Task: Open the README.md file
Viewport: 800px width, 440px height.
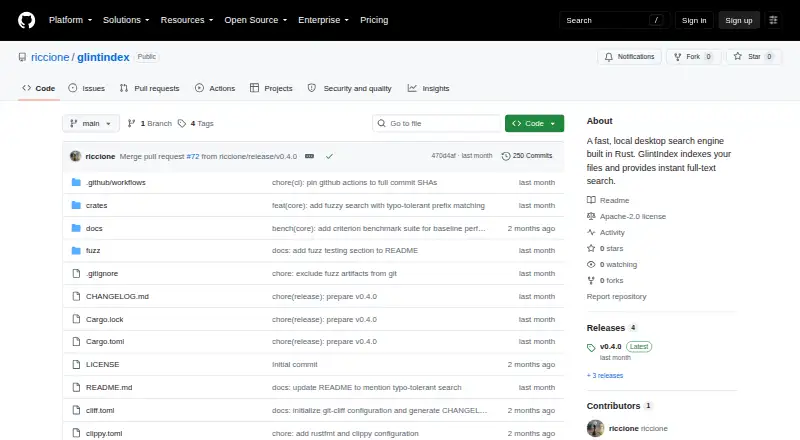Action: pyautogui.click(x=109, y=387)
